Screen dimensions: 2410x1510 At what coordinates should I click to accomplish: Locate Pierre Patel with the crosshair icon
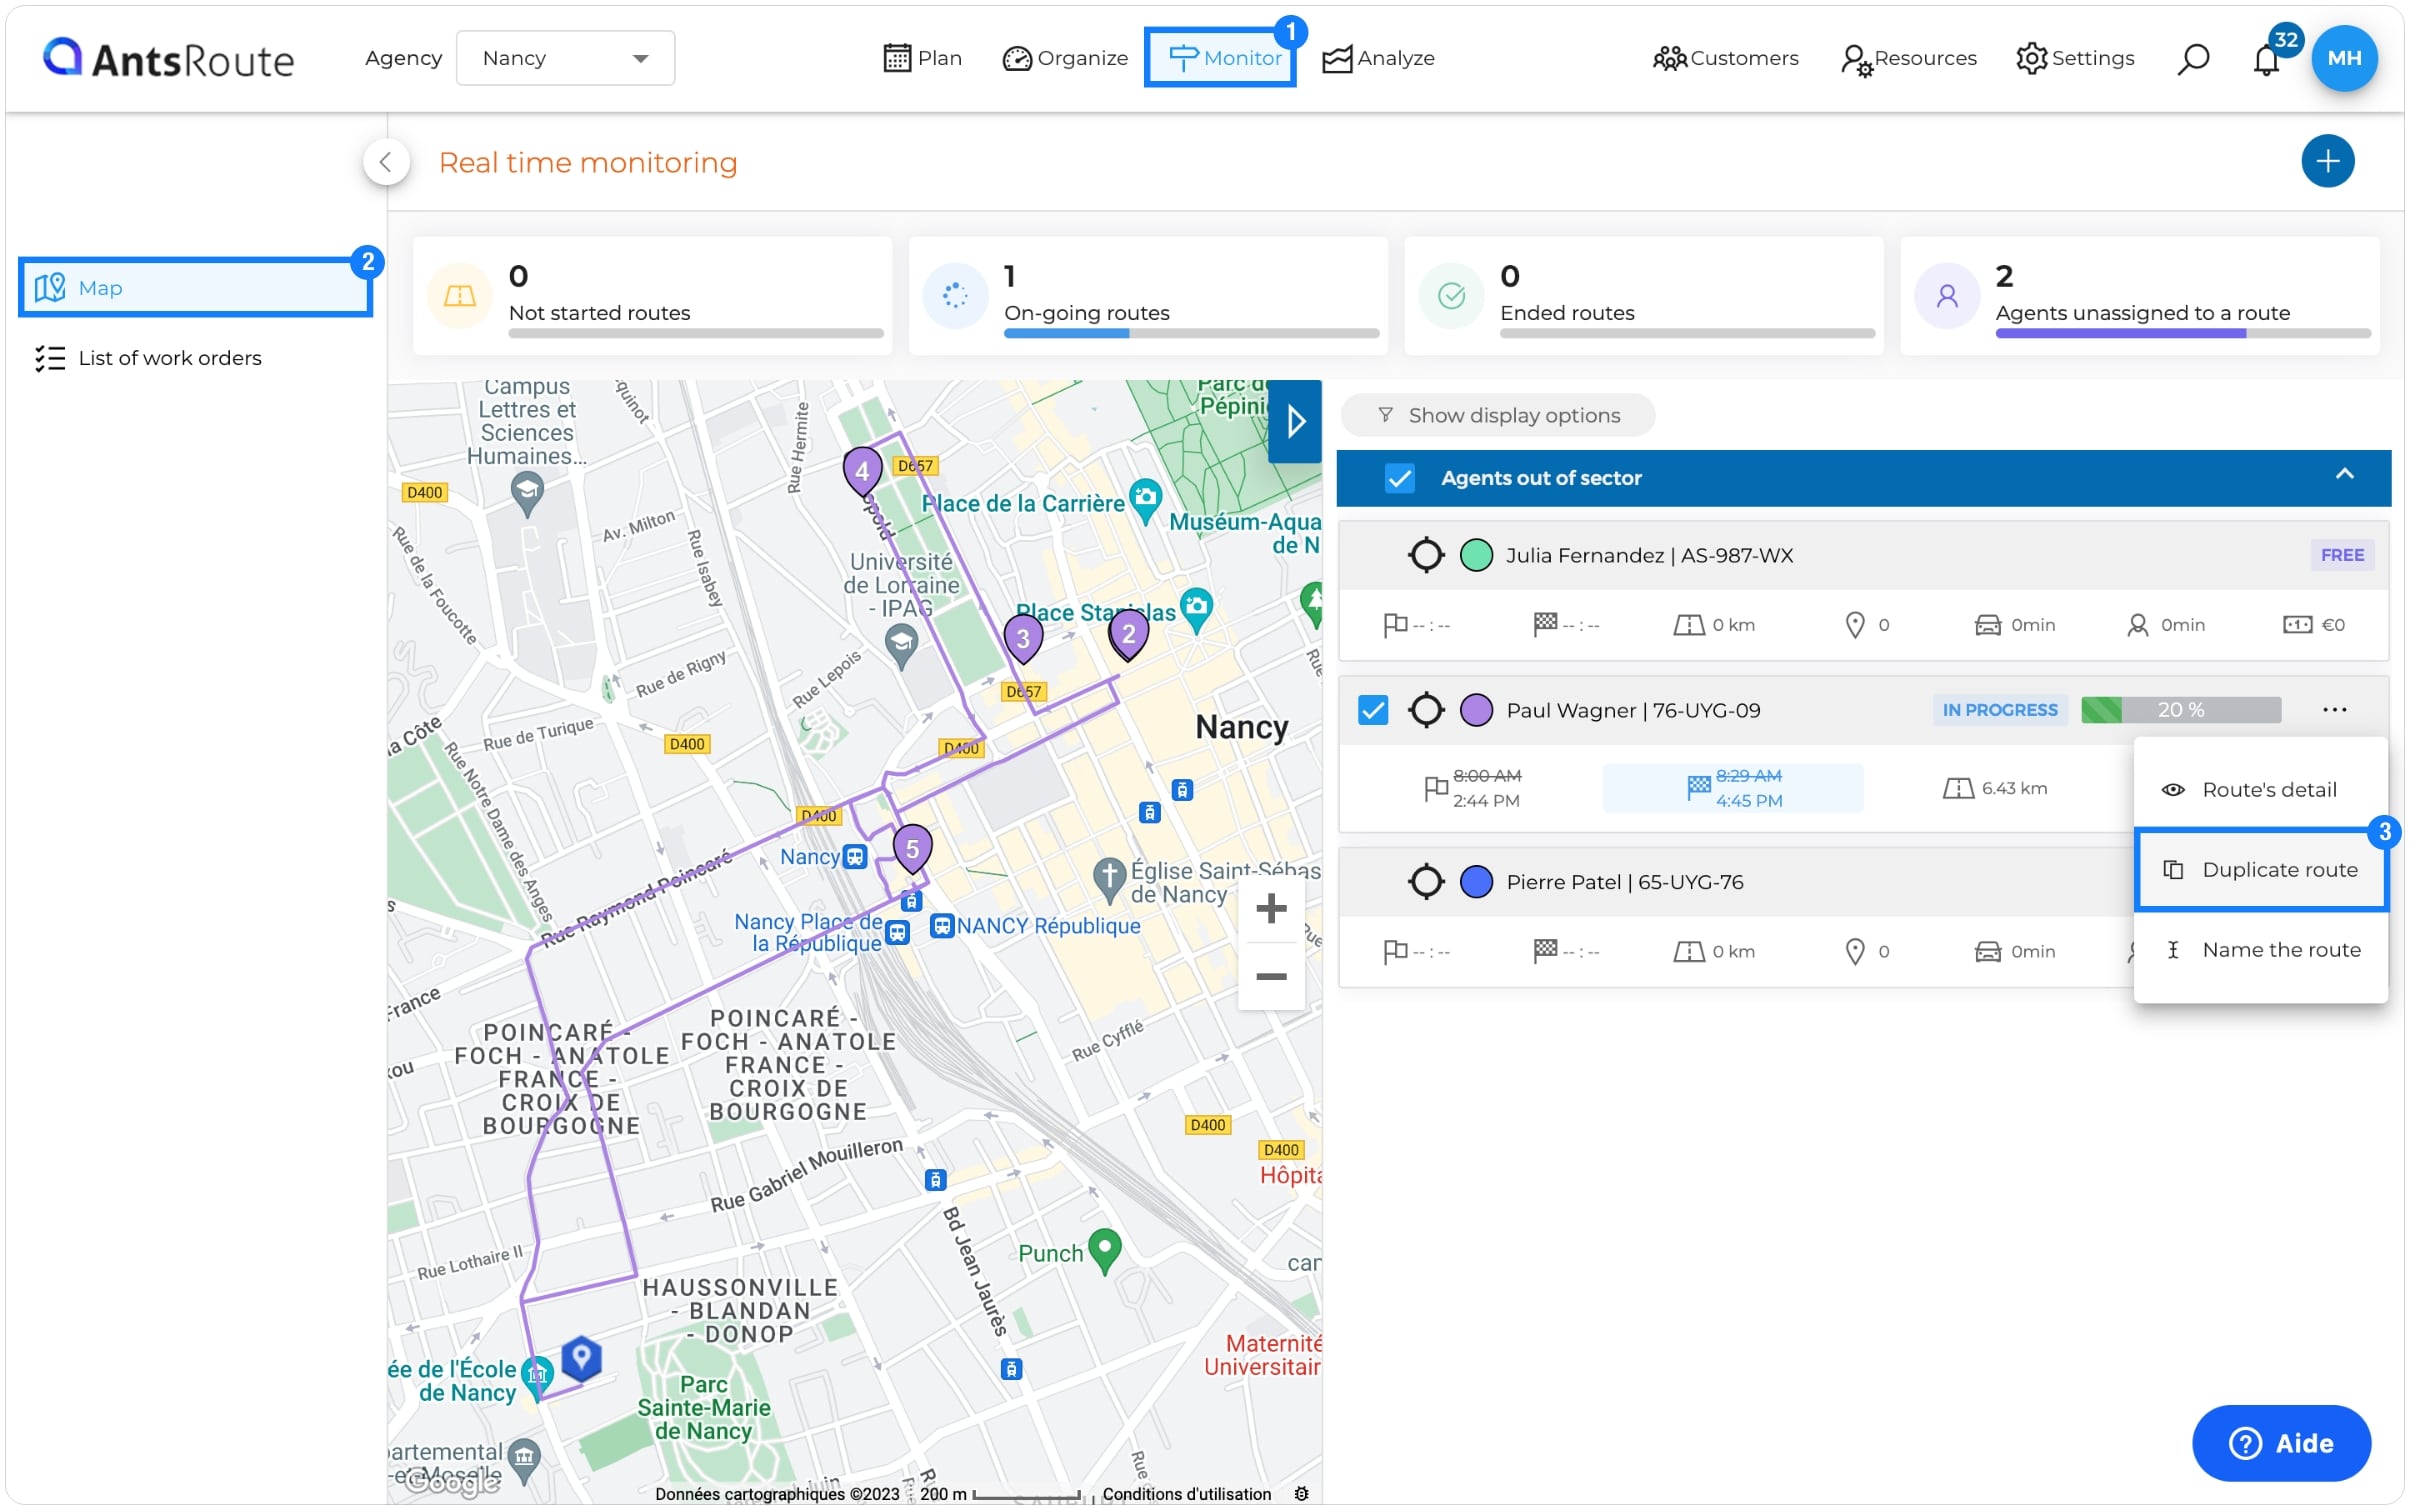point(1426,881)
